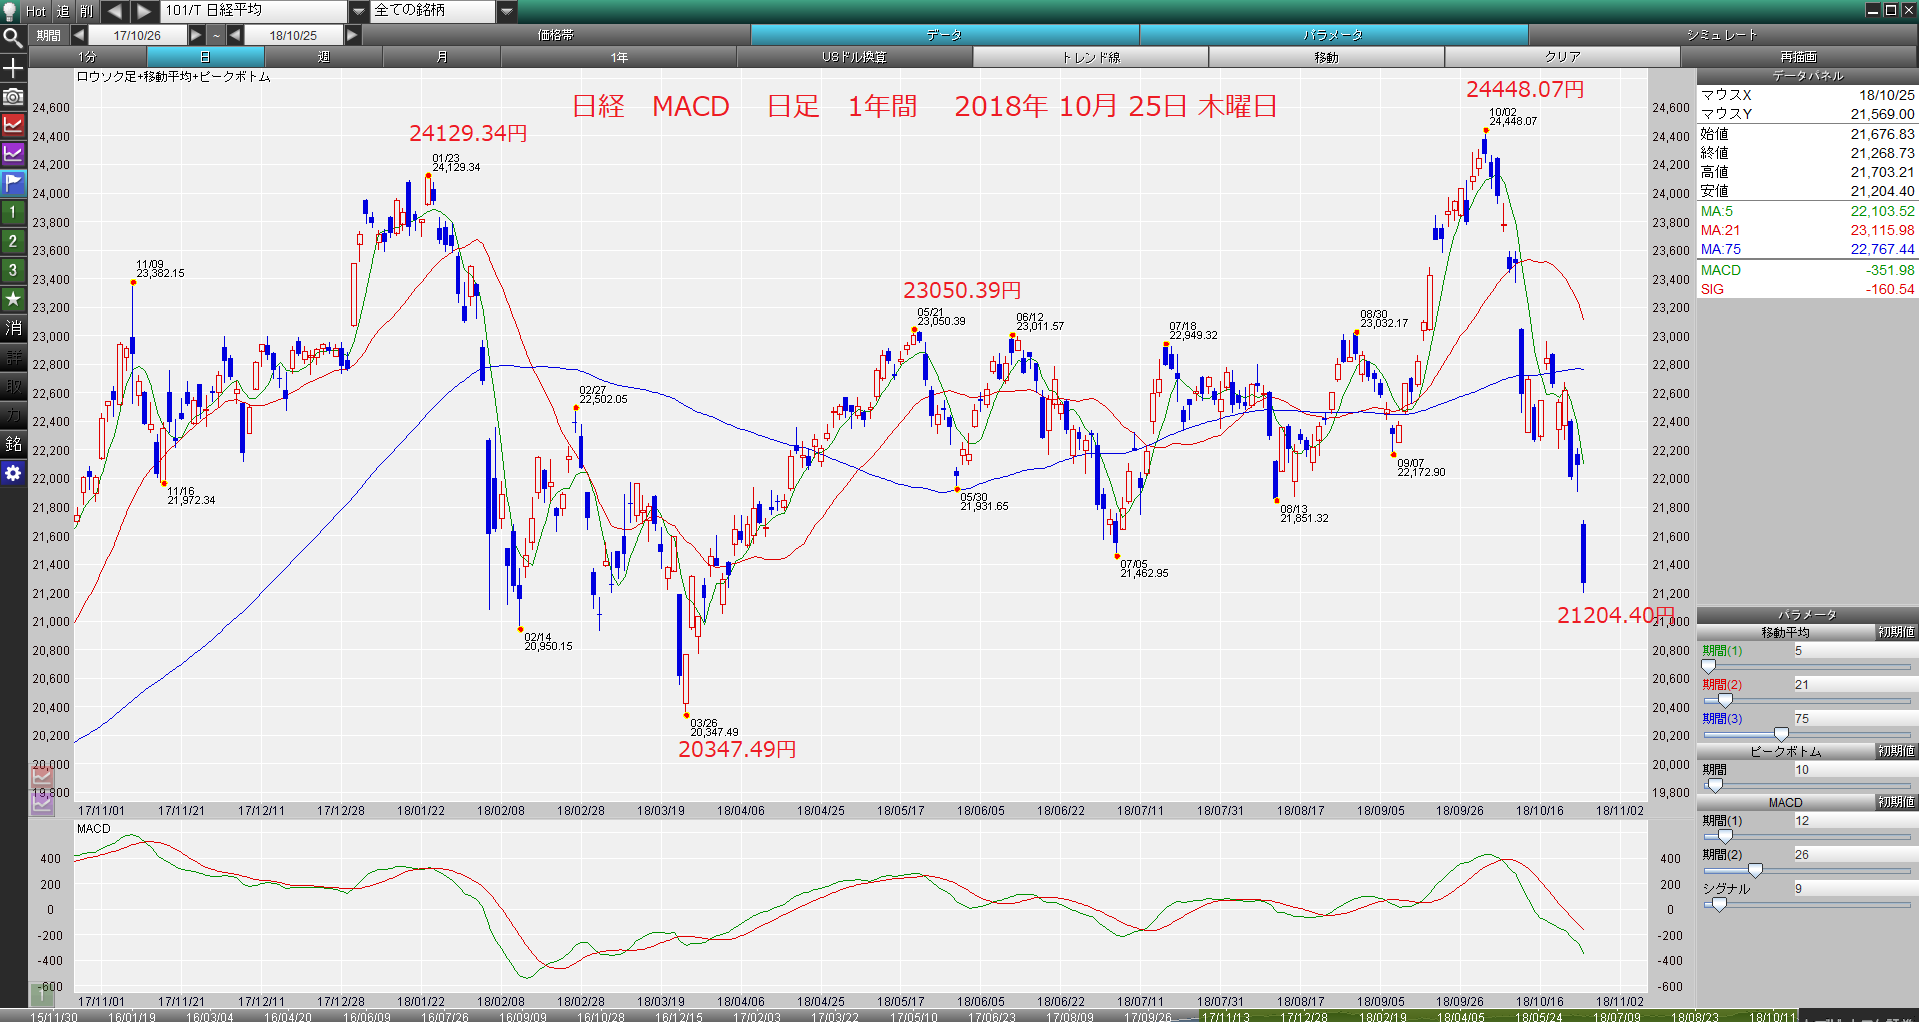Click the start date field 17/10/26

(x=137, y=35)
